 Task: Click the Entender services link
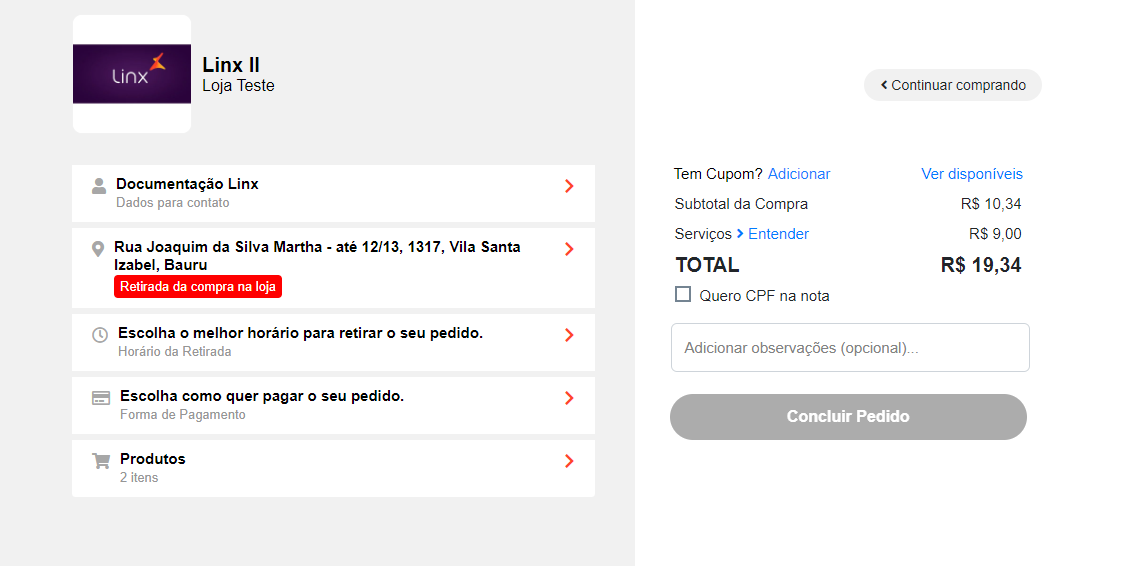pyautogui.click(x=778, y=234)
